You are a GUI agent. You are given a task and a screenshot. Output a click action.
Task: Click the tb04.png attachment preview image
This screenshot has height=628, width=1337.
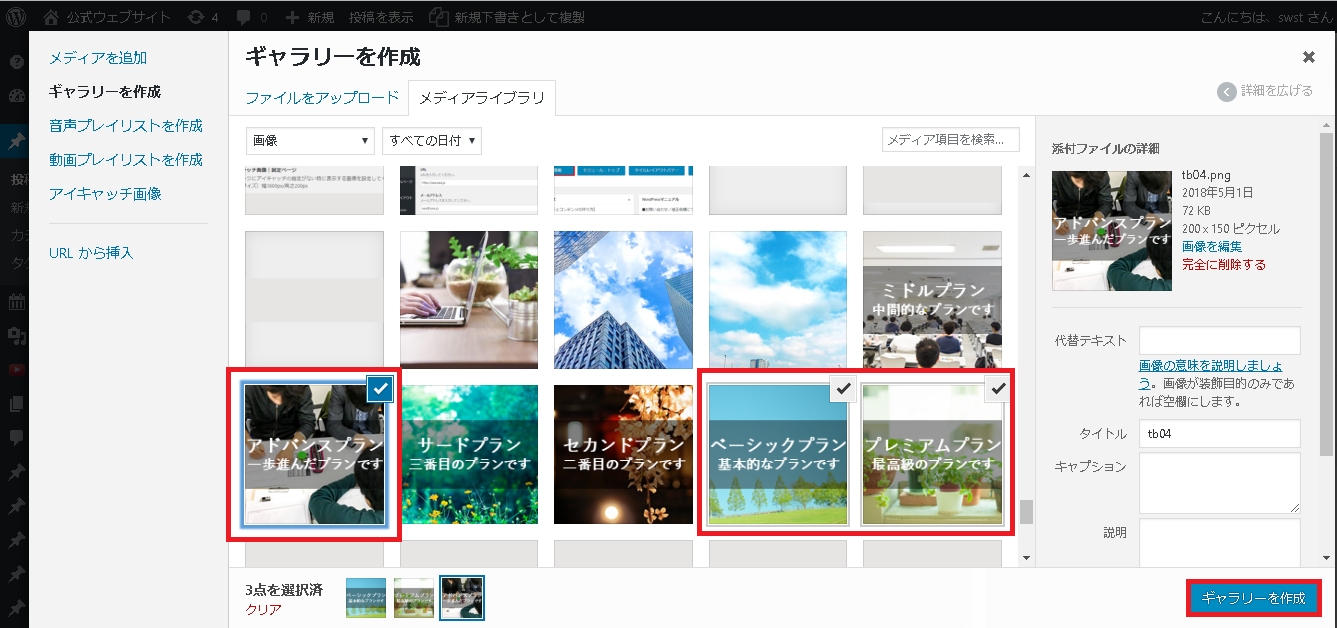(x=1112, y=231)
